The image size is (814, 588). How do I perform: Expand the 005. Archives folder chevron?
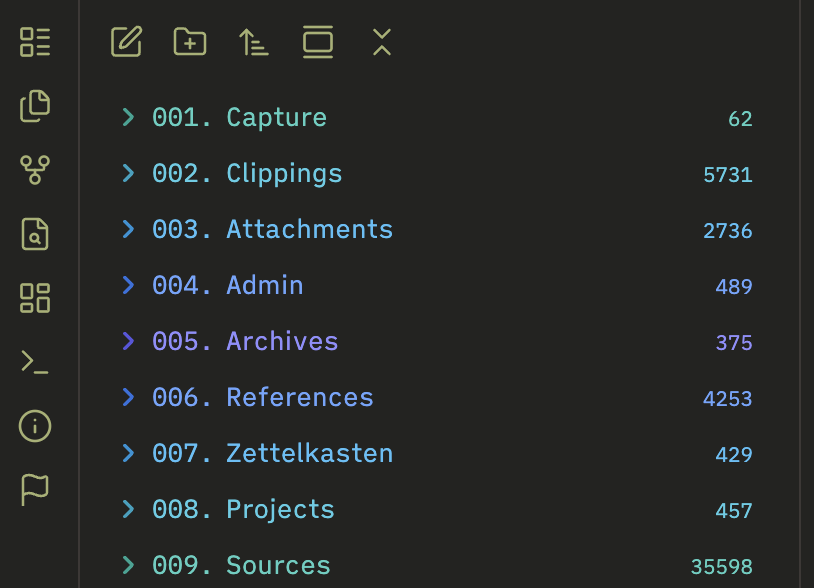click(128, 342)
